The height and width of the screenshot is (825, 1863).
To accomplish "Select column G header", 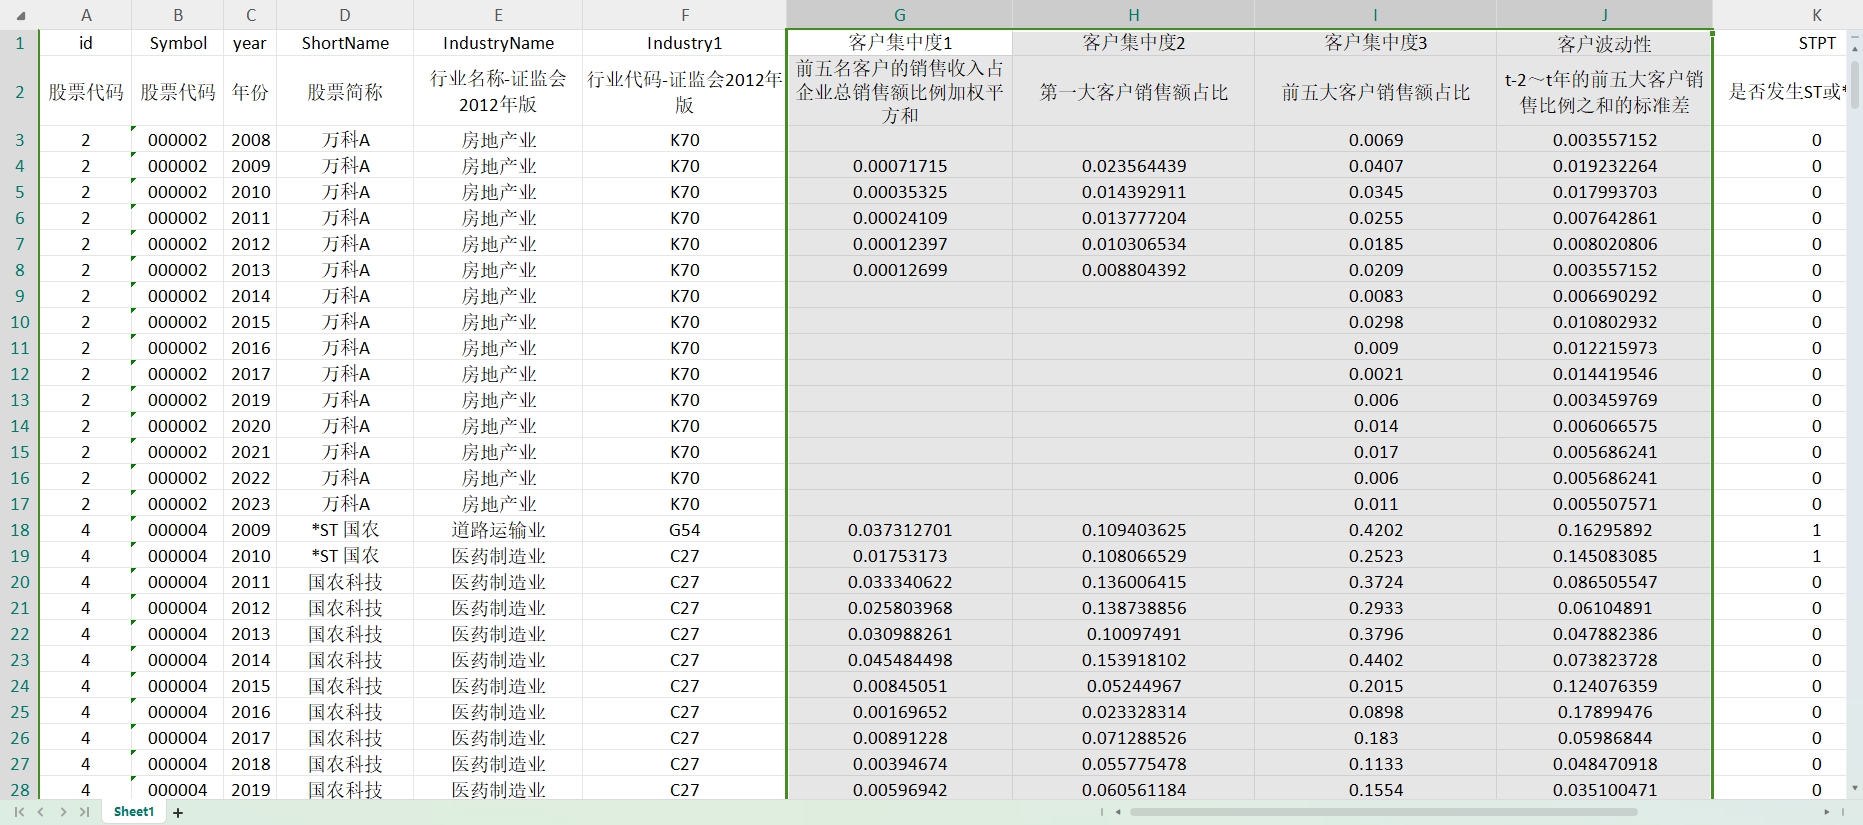I will point(900,15).
